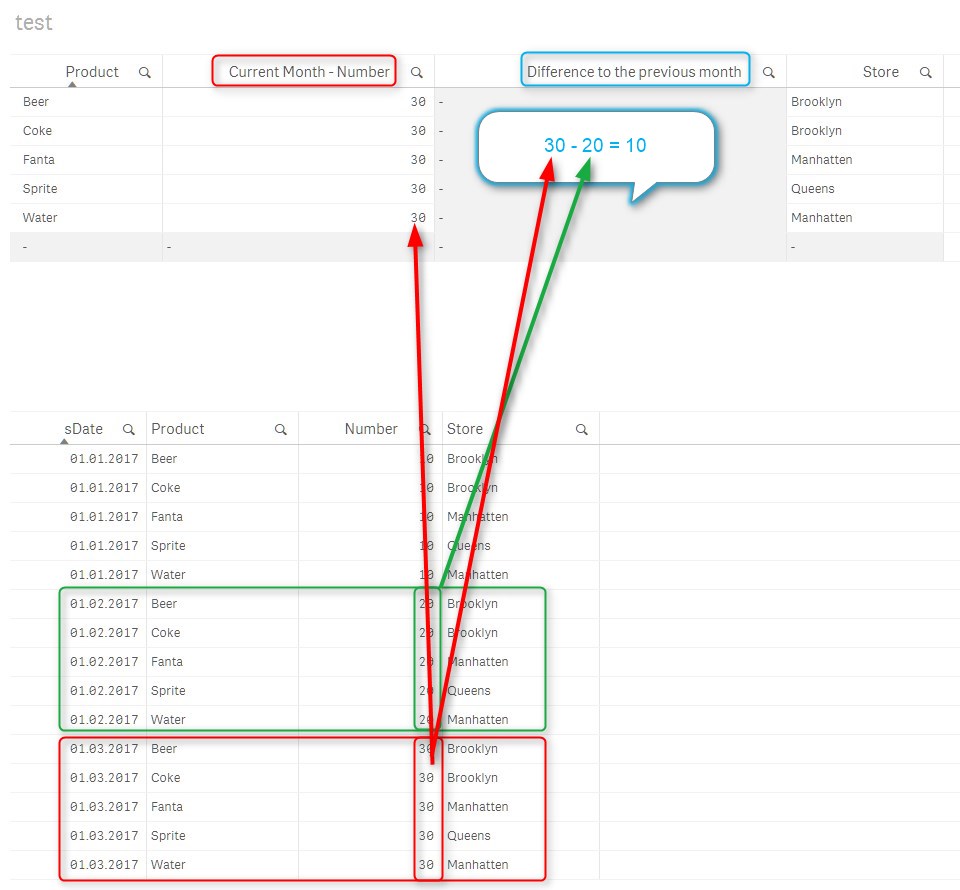960x890 pixels.
Task: Search the Store column in top table
Action: pos(925,72)
